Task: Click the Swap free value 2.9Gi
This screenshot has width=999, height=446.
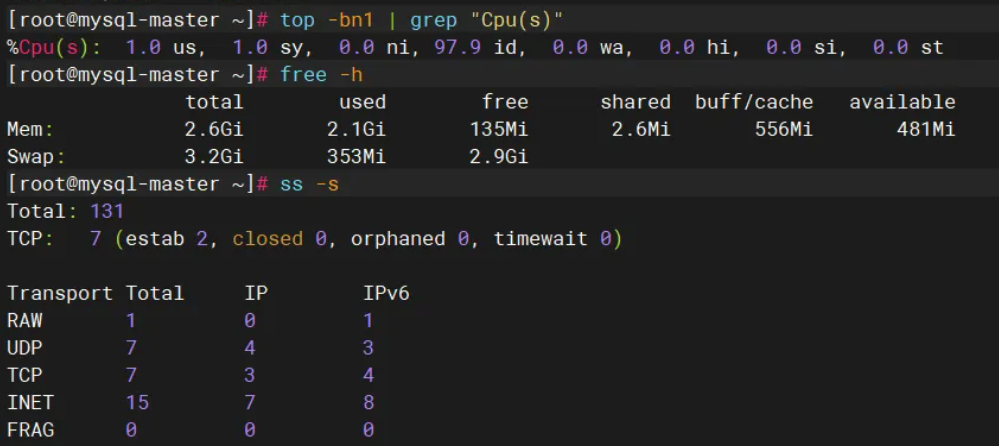Action: tap(499, 157)
